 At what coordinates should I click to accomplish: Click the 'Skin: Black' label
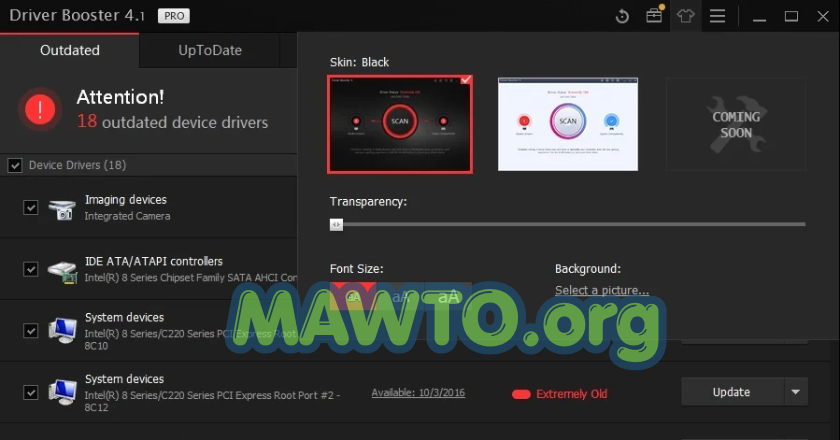pos(359,62)
